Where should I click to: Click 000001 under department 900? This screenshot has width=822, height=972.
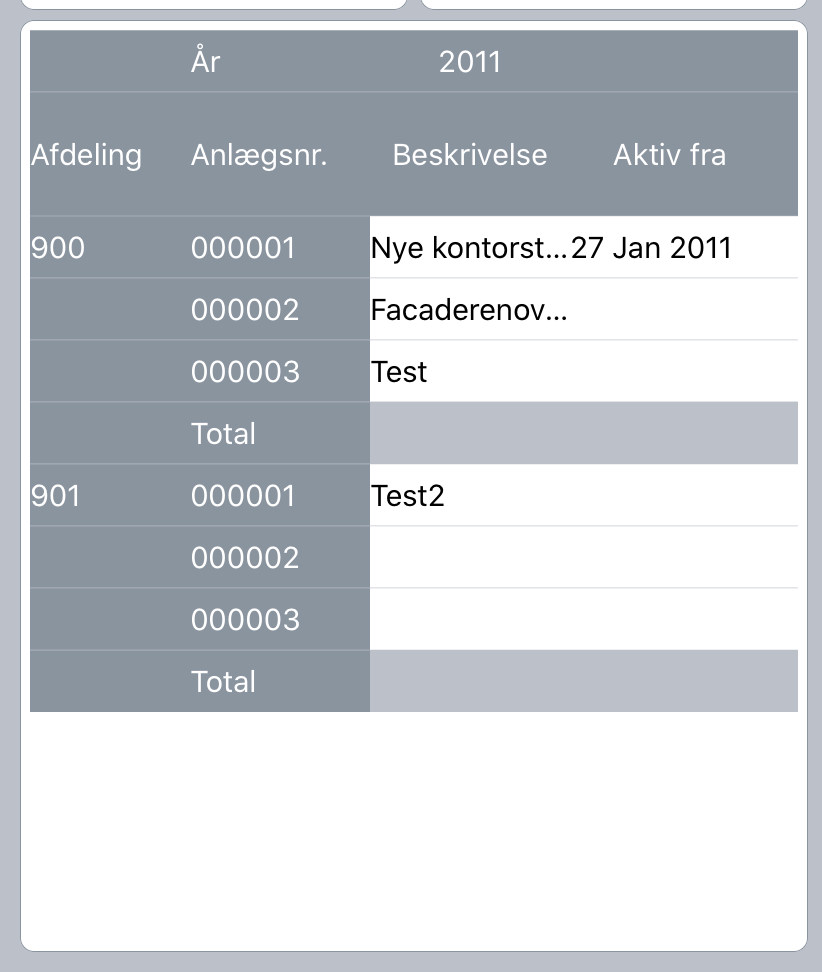click(x=244, y=248)
